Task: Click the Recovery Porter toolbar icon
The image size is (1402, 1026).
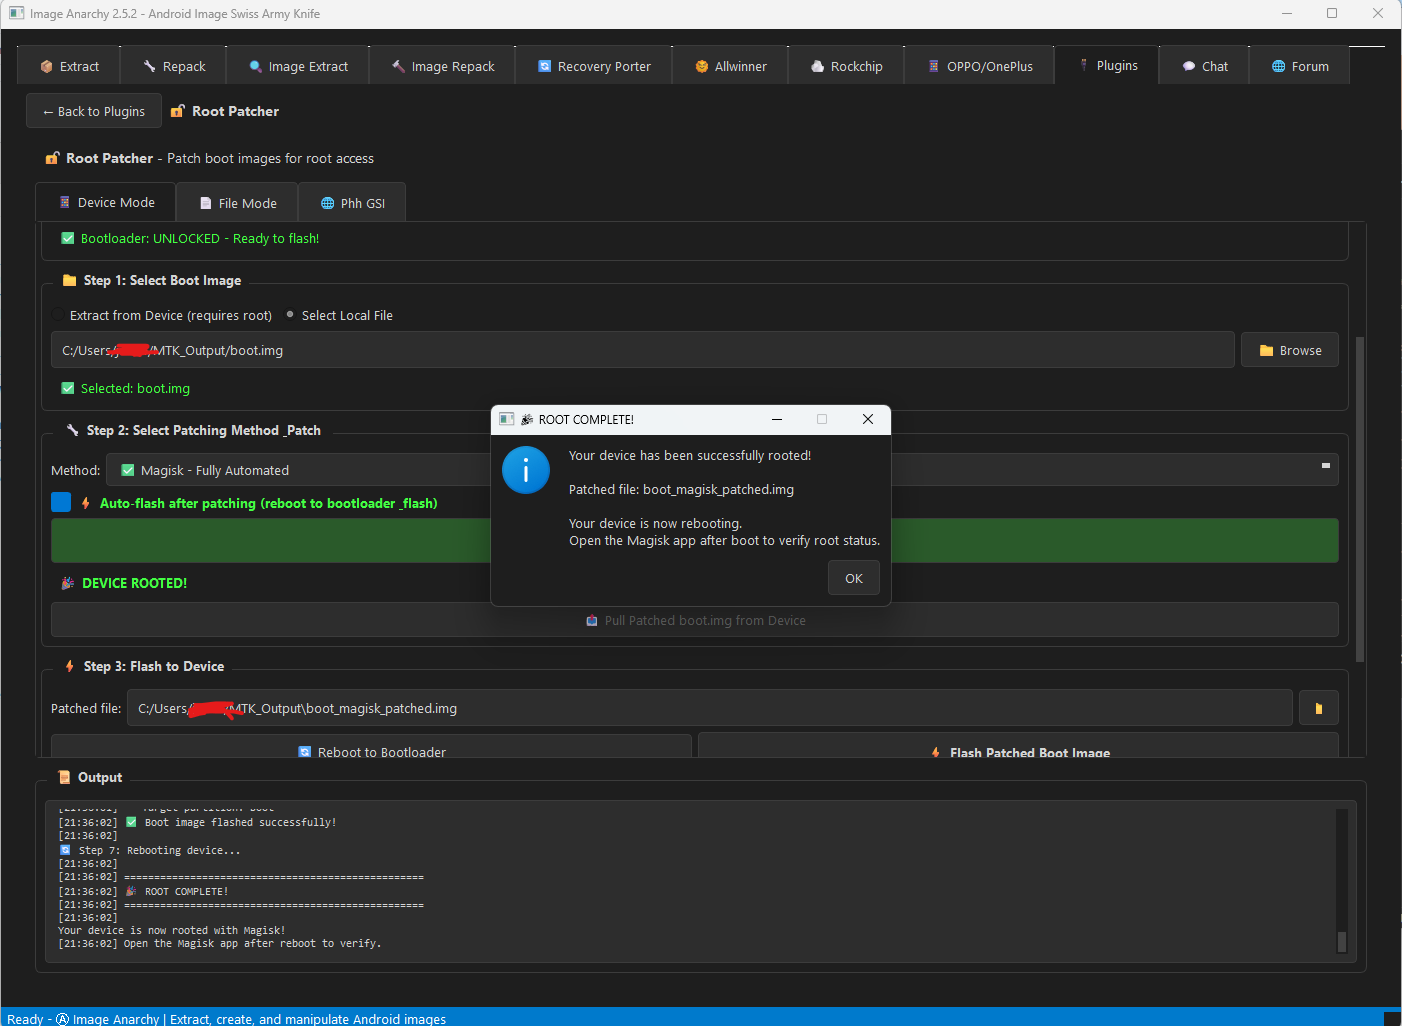Action: tap(543, 66)
